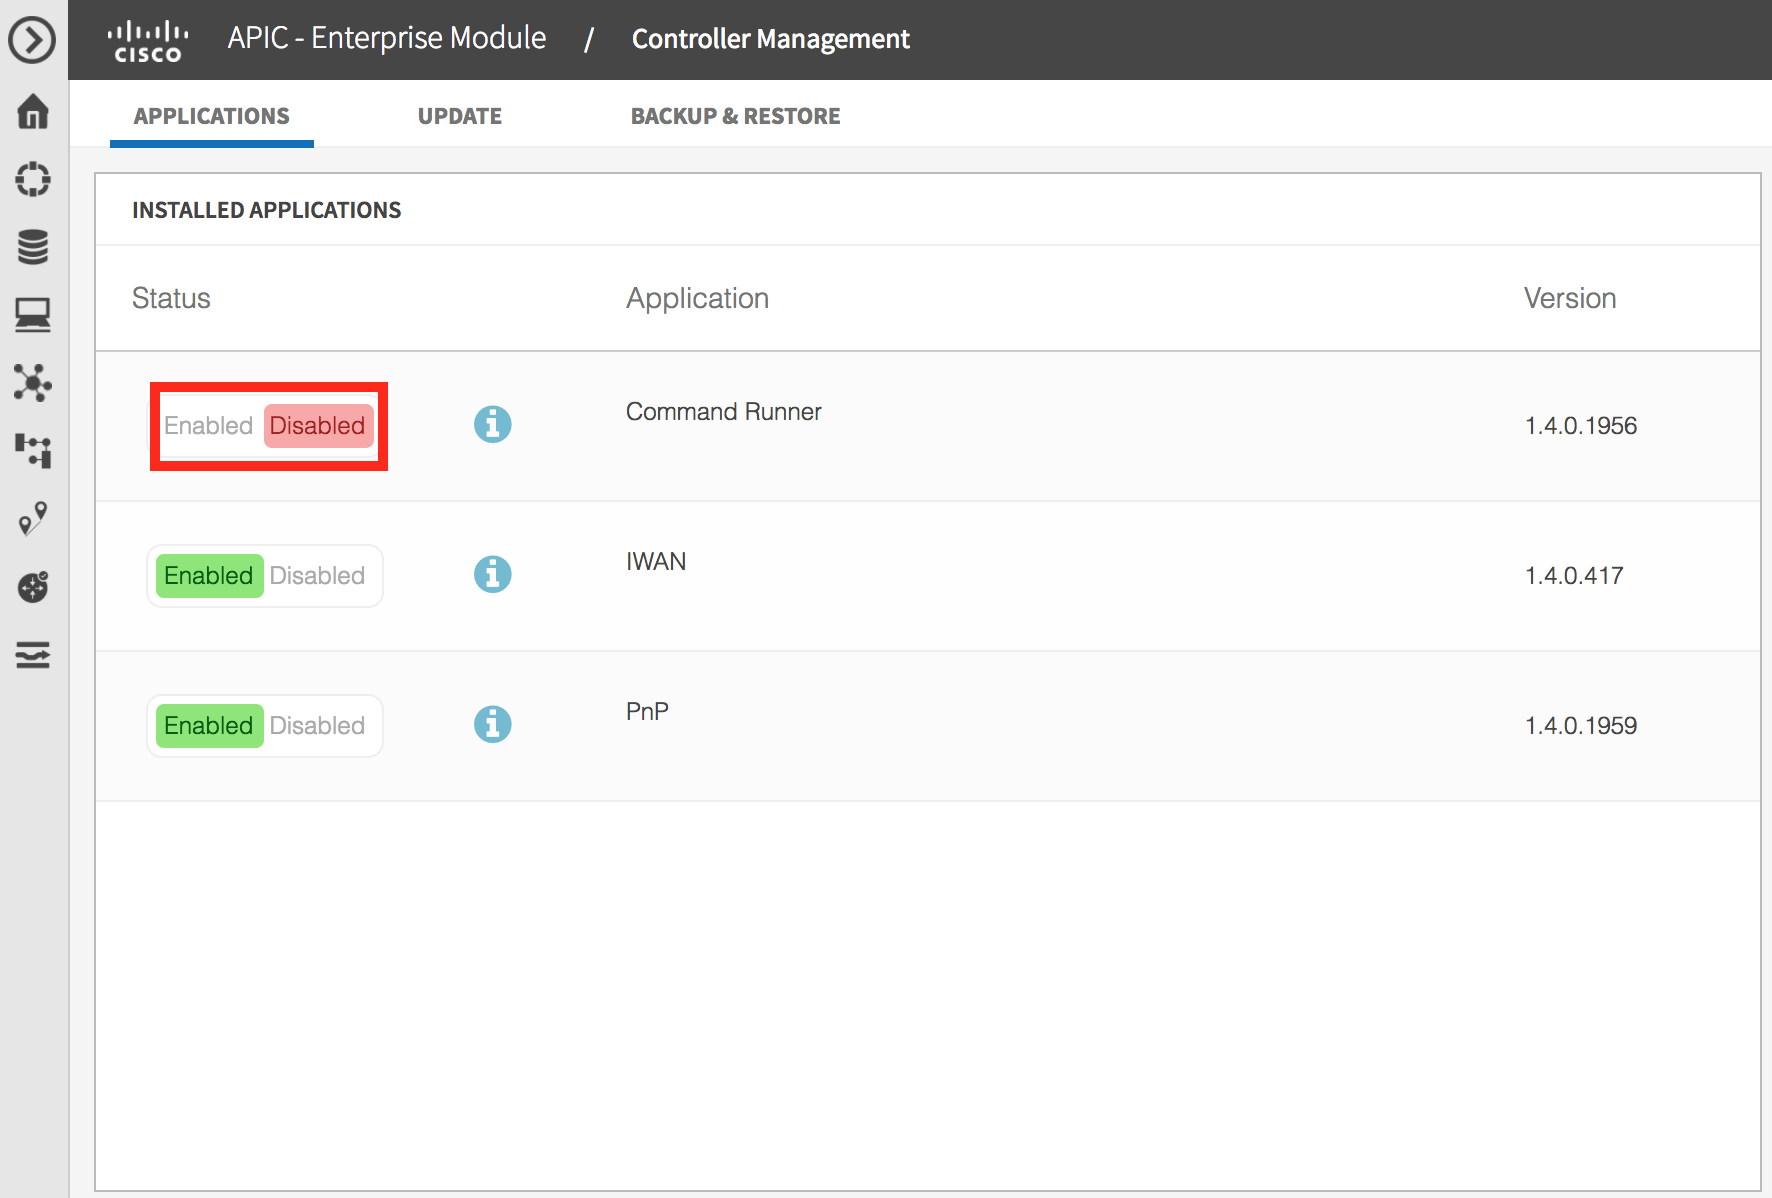This screenshot has width=1772, height=1198.
Task: Open the hierarchy tree icon in sidebar
Action: [33, 451]
